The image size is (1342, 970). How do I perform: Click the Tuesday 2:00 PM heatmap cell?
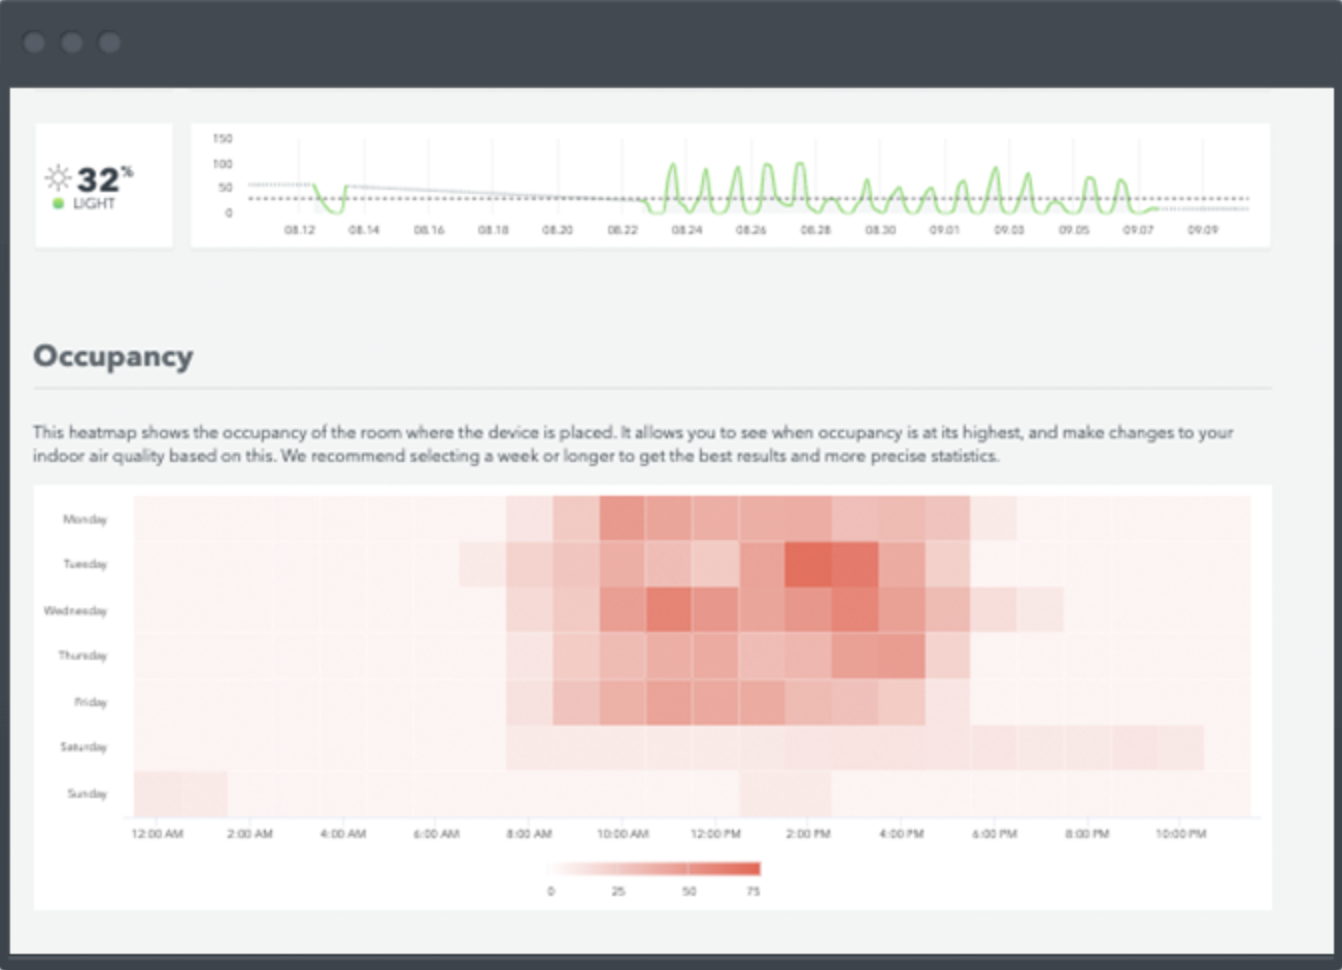click(x=808, y=565)
